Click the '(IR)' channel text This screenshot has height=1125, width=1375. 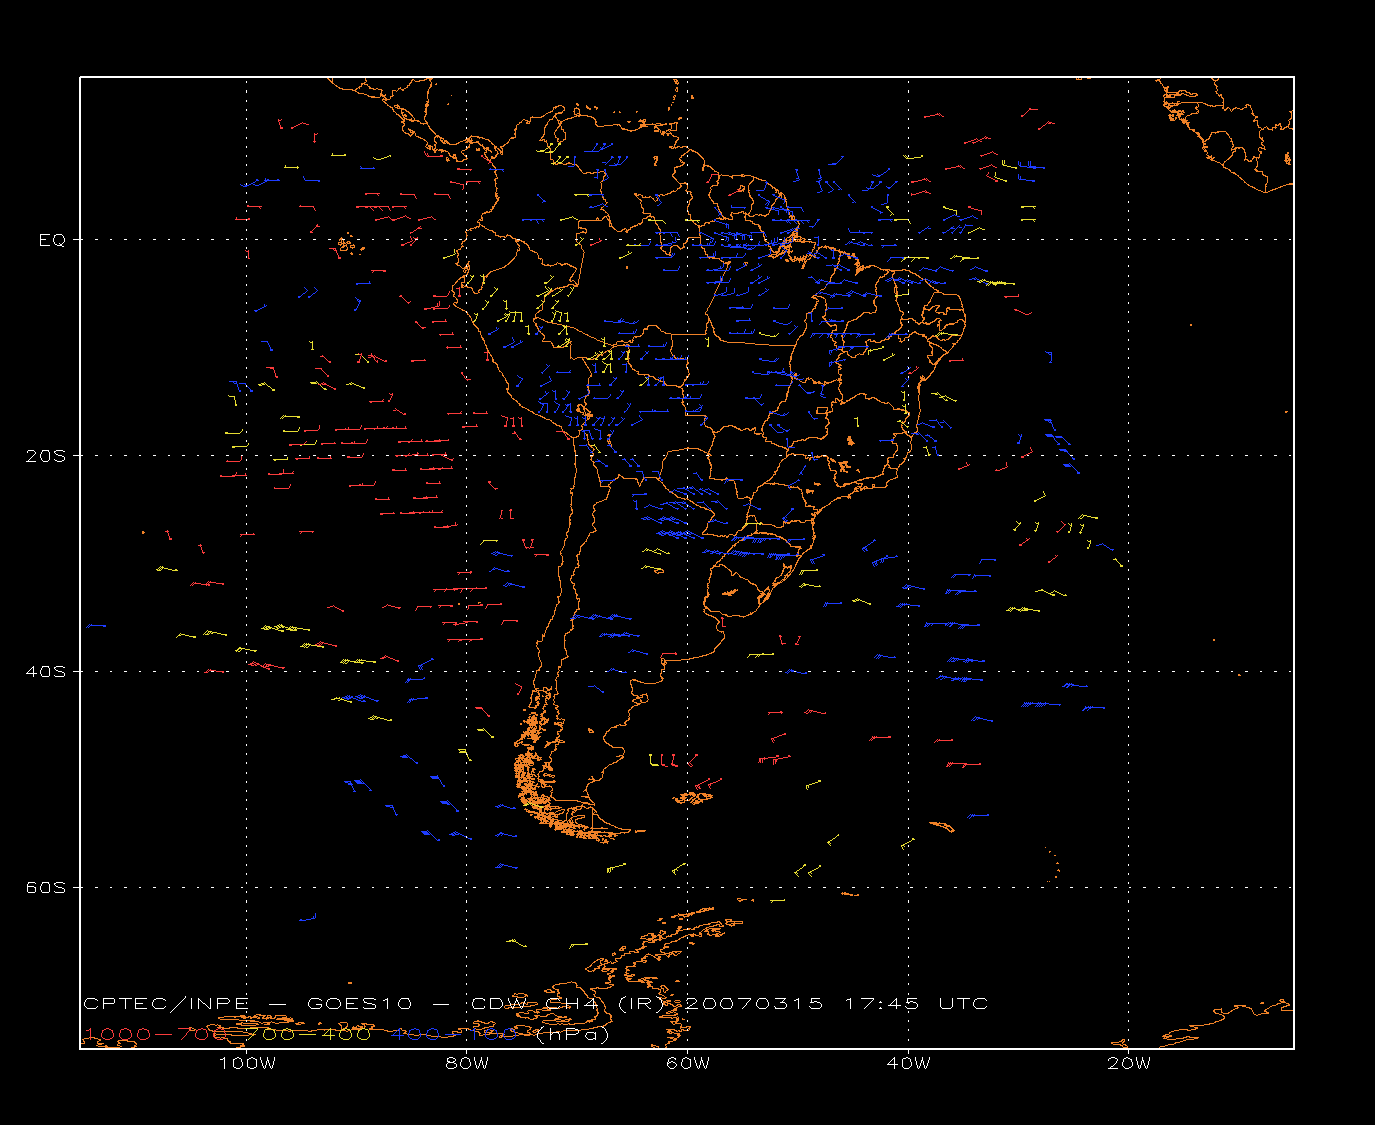640,1004
